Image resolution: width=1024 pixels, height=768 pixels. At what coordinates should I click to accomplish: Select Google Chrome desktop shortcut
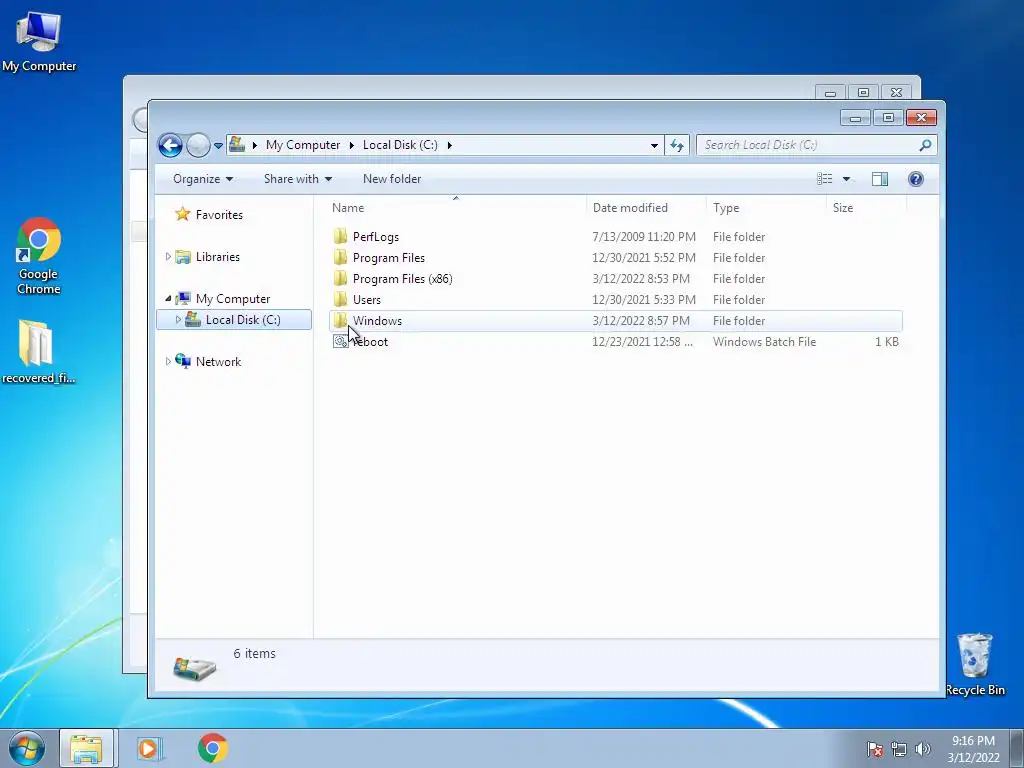pos(39,256)
